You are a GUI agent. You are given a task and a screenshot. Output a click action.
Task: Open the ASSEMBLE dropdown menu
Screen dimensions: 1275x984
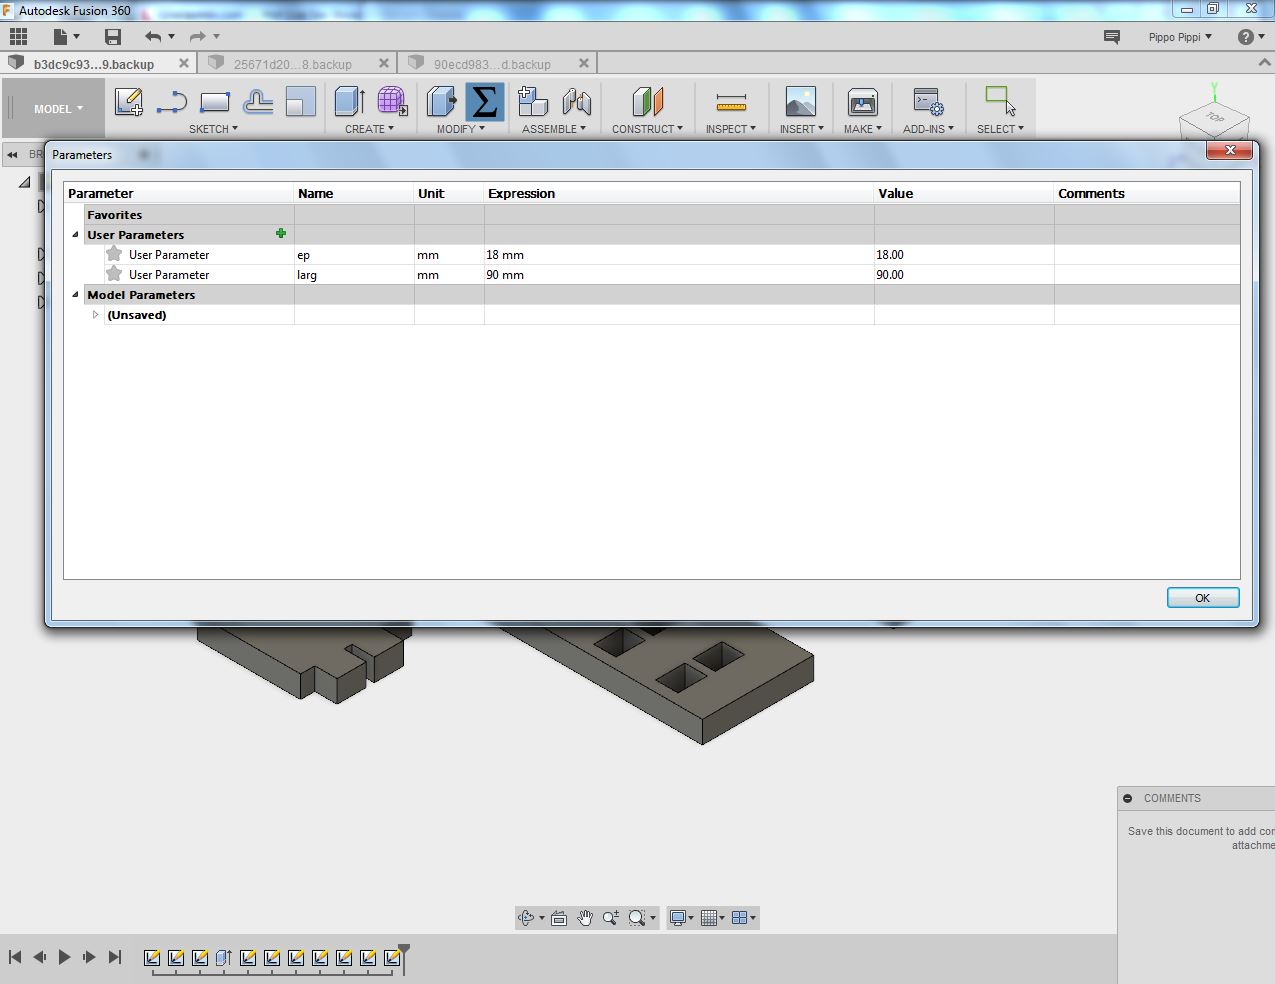click(554, 129)
